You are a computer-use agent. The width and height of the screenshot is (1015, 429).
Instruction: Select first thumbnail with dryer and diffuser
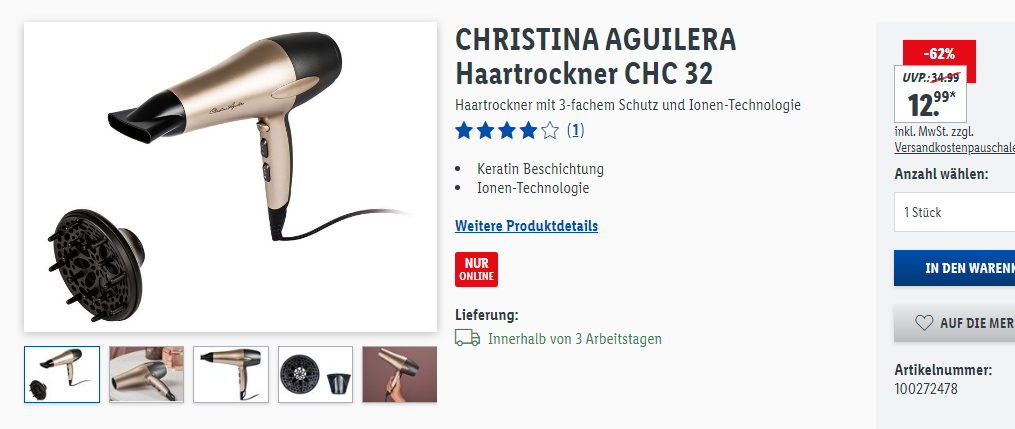click(62, 375)
